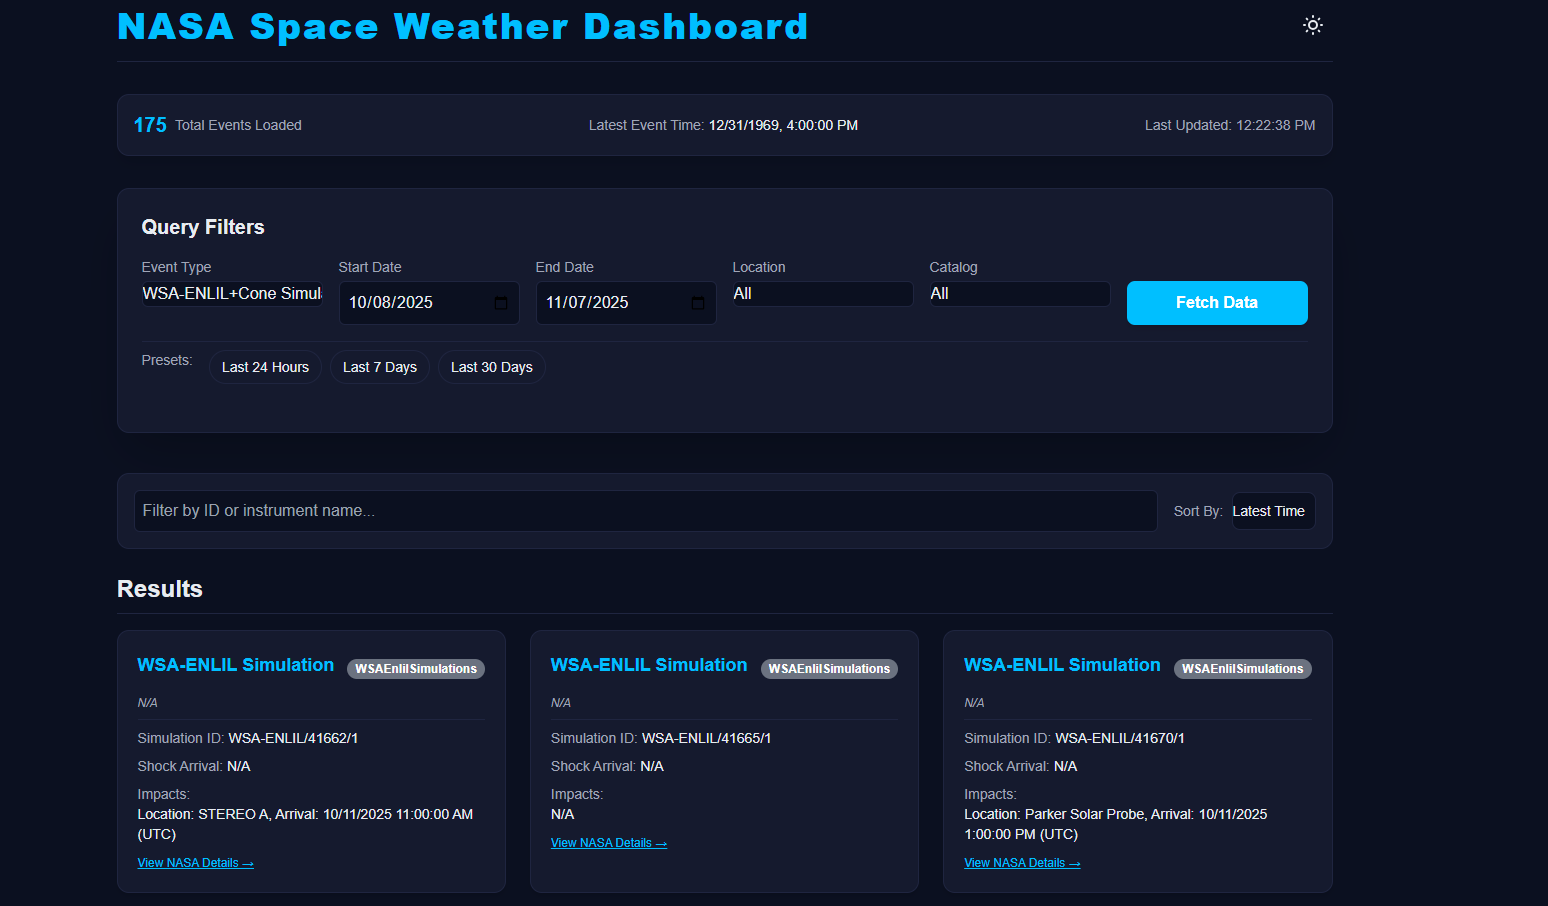This screenshot has width=1548, height=906.
Task: Click the WSAEnlilSimulations badge on first card
Action: point(416,668)
